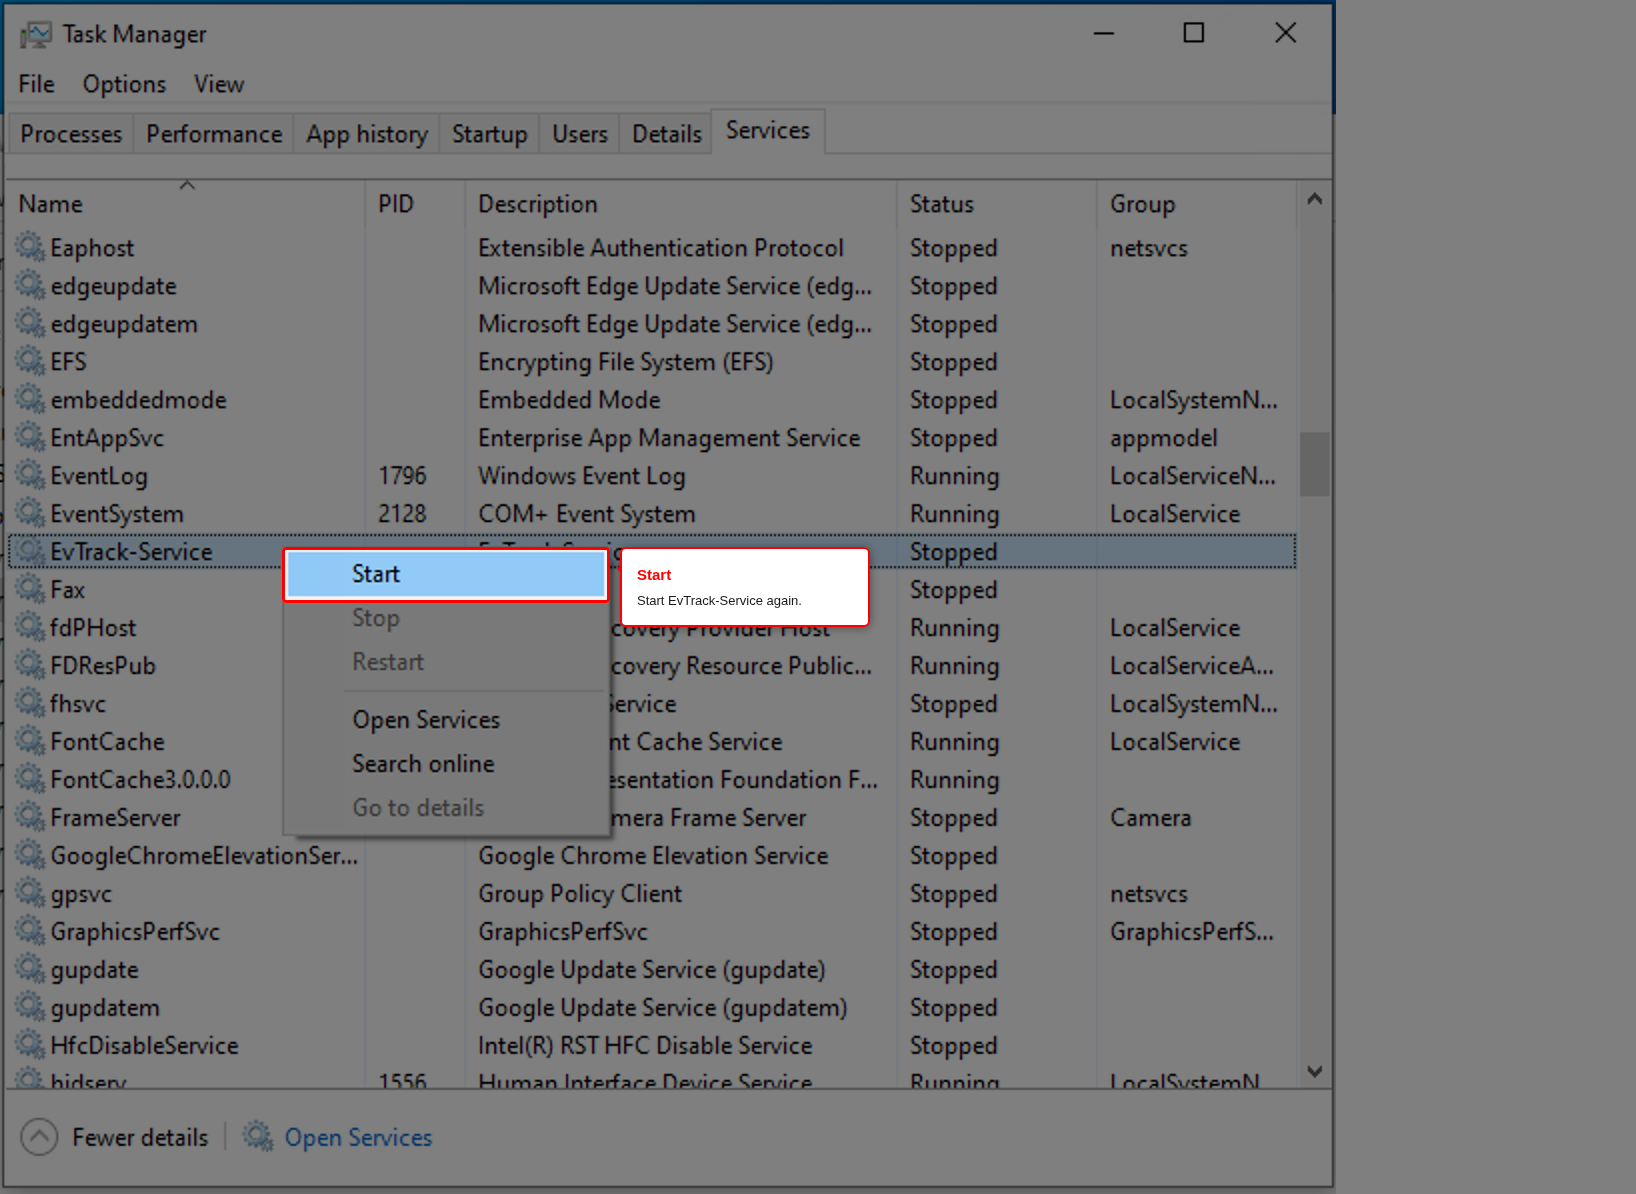1636x1194 pixels.
Task: Click the scrollbar down arrow
Action: 1315,1071
